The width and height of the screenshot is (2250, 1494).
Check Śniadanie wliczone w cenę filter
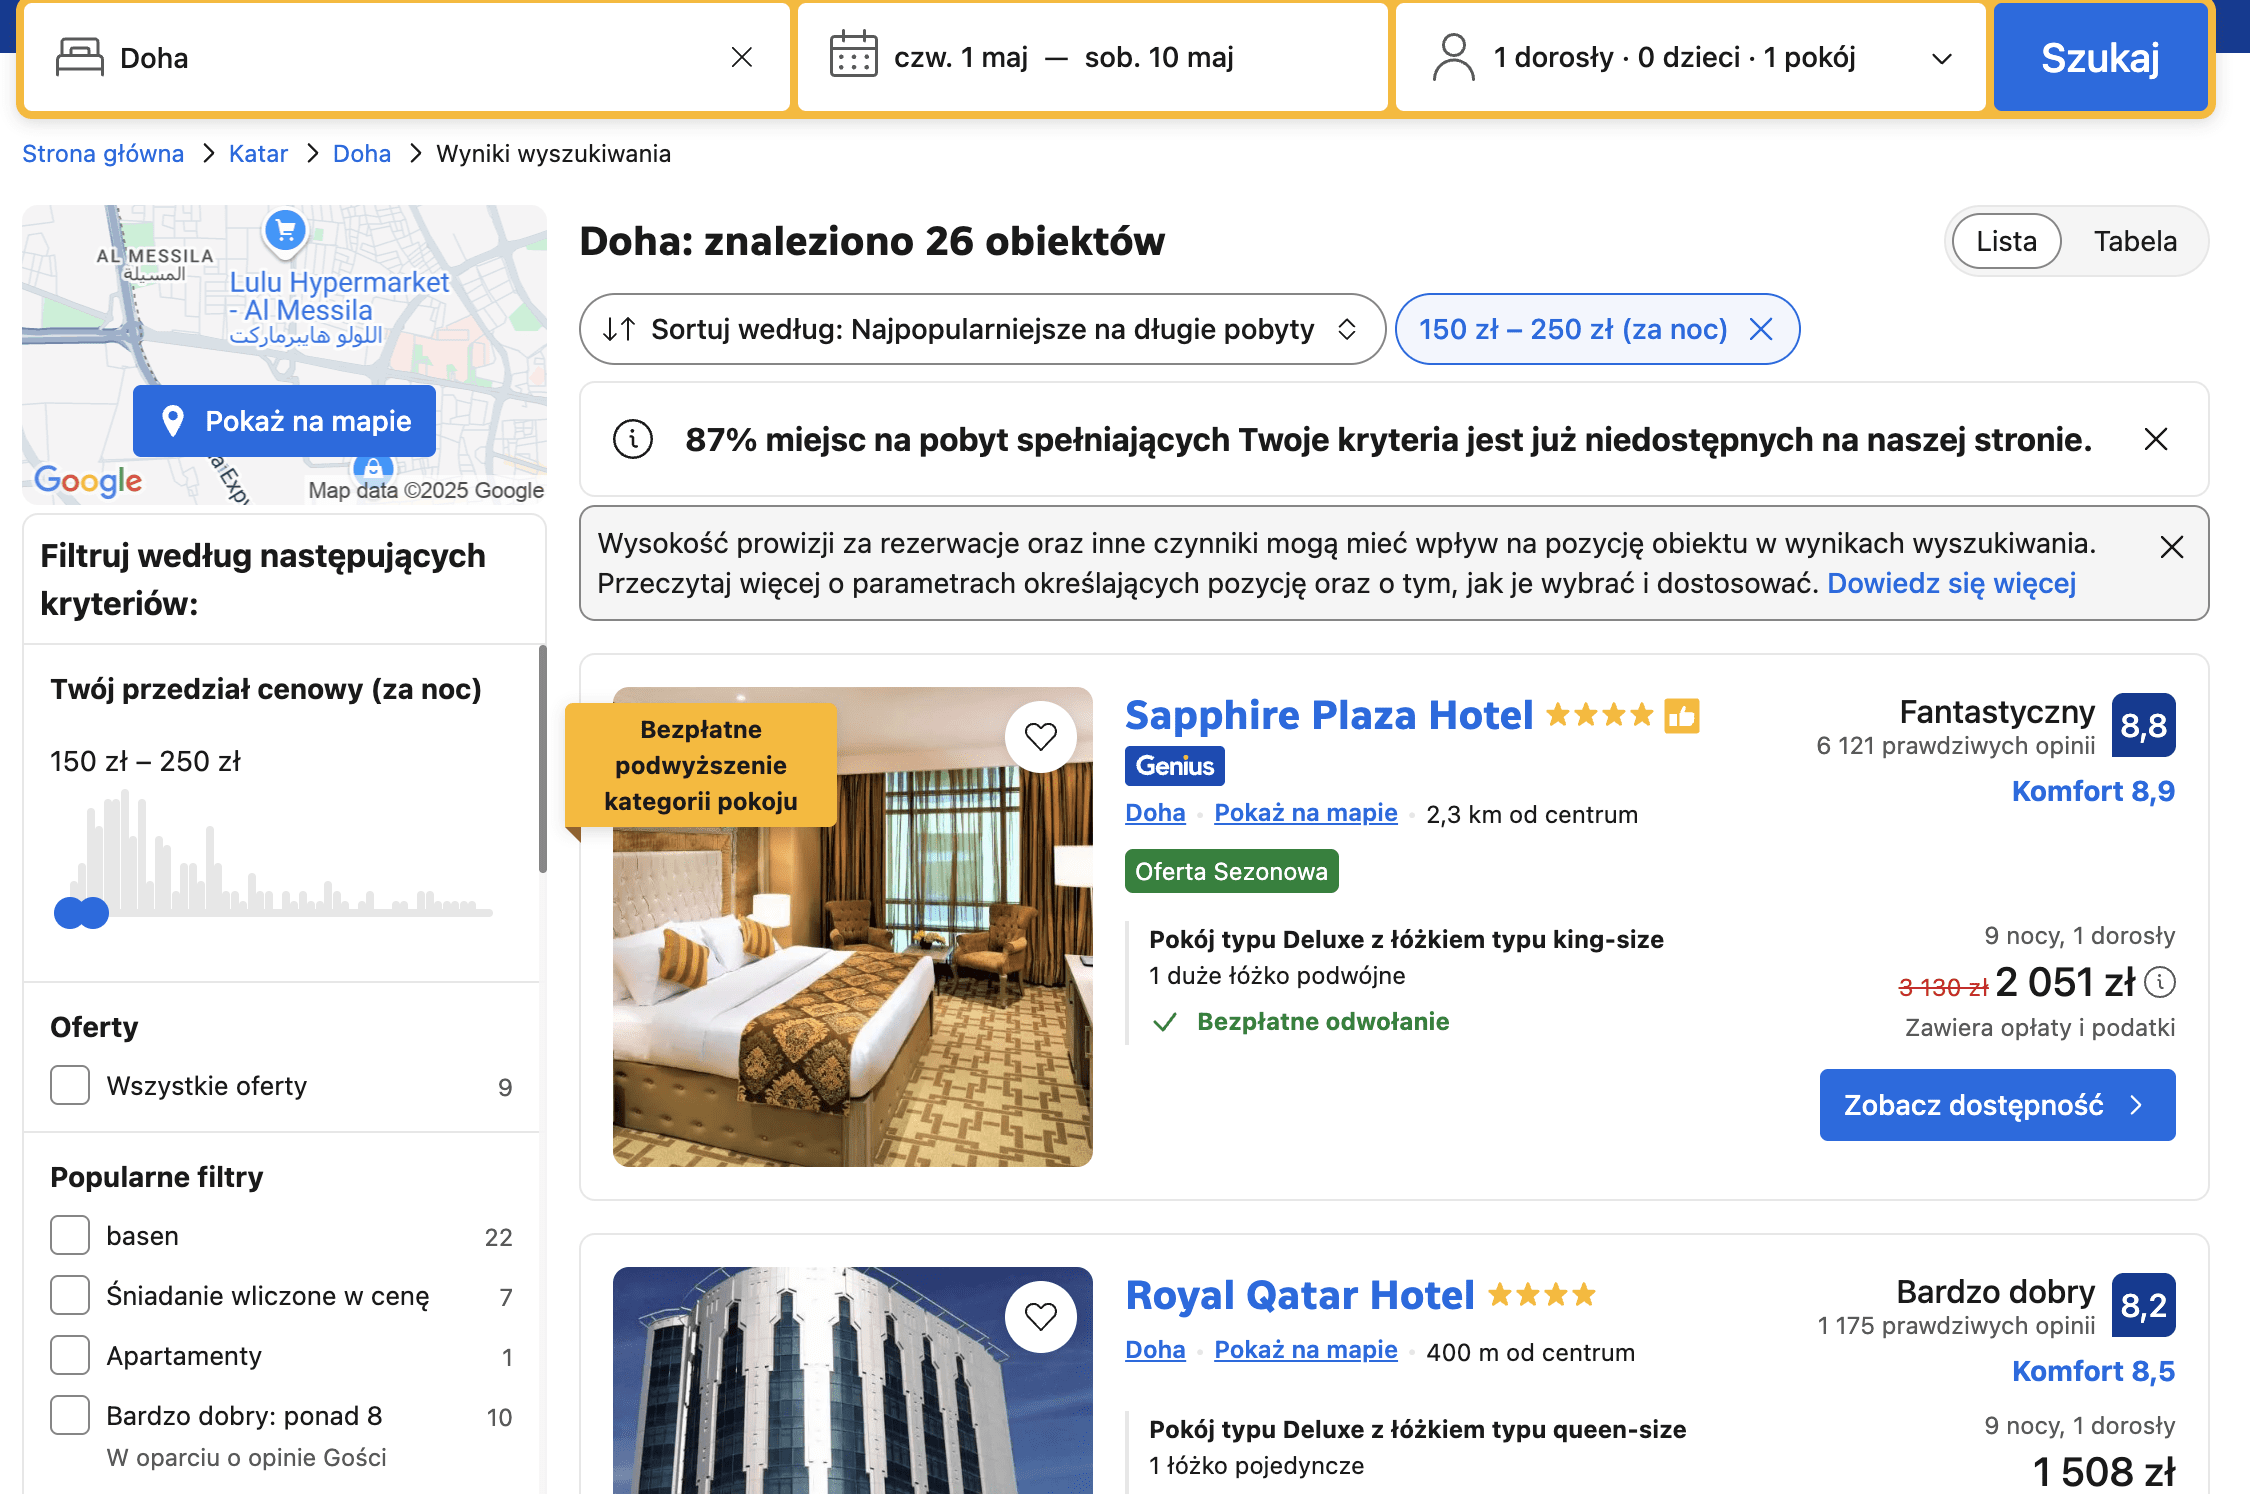70,1295
